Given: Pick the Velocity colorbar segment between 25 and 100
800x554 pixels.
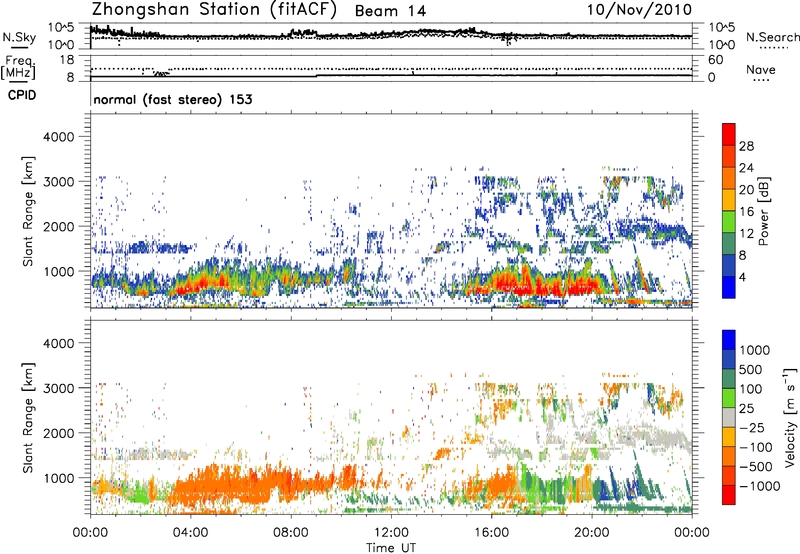Looking at the screenshot, I should pyautogui.click(x=729, y=398).
